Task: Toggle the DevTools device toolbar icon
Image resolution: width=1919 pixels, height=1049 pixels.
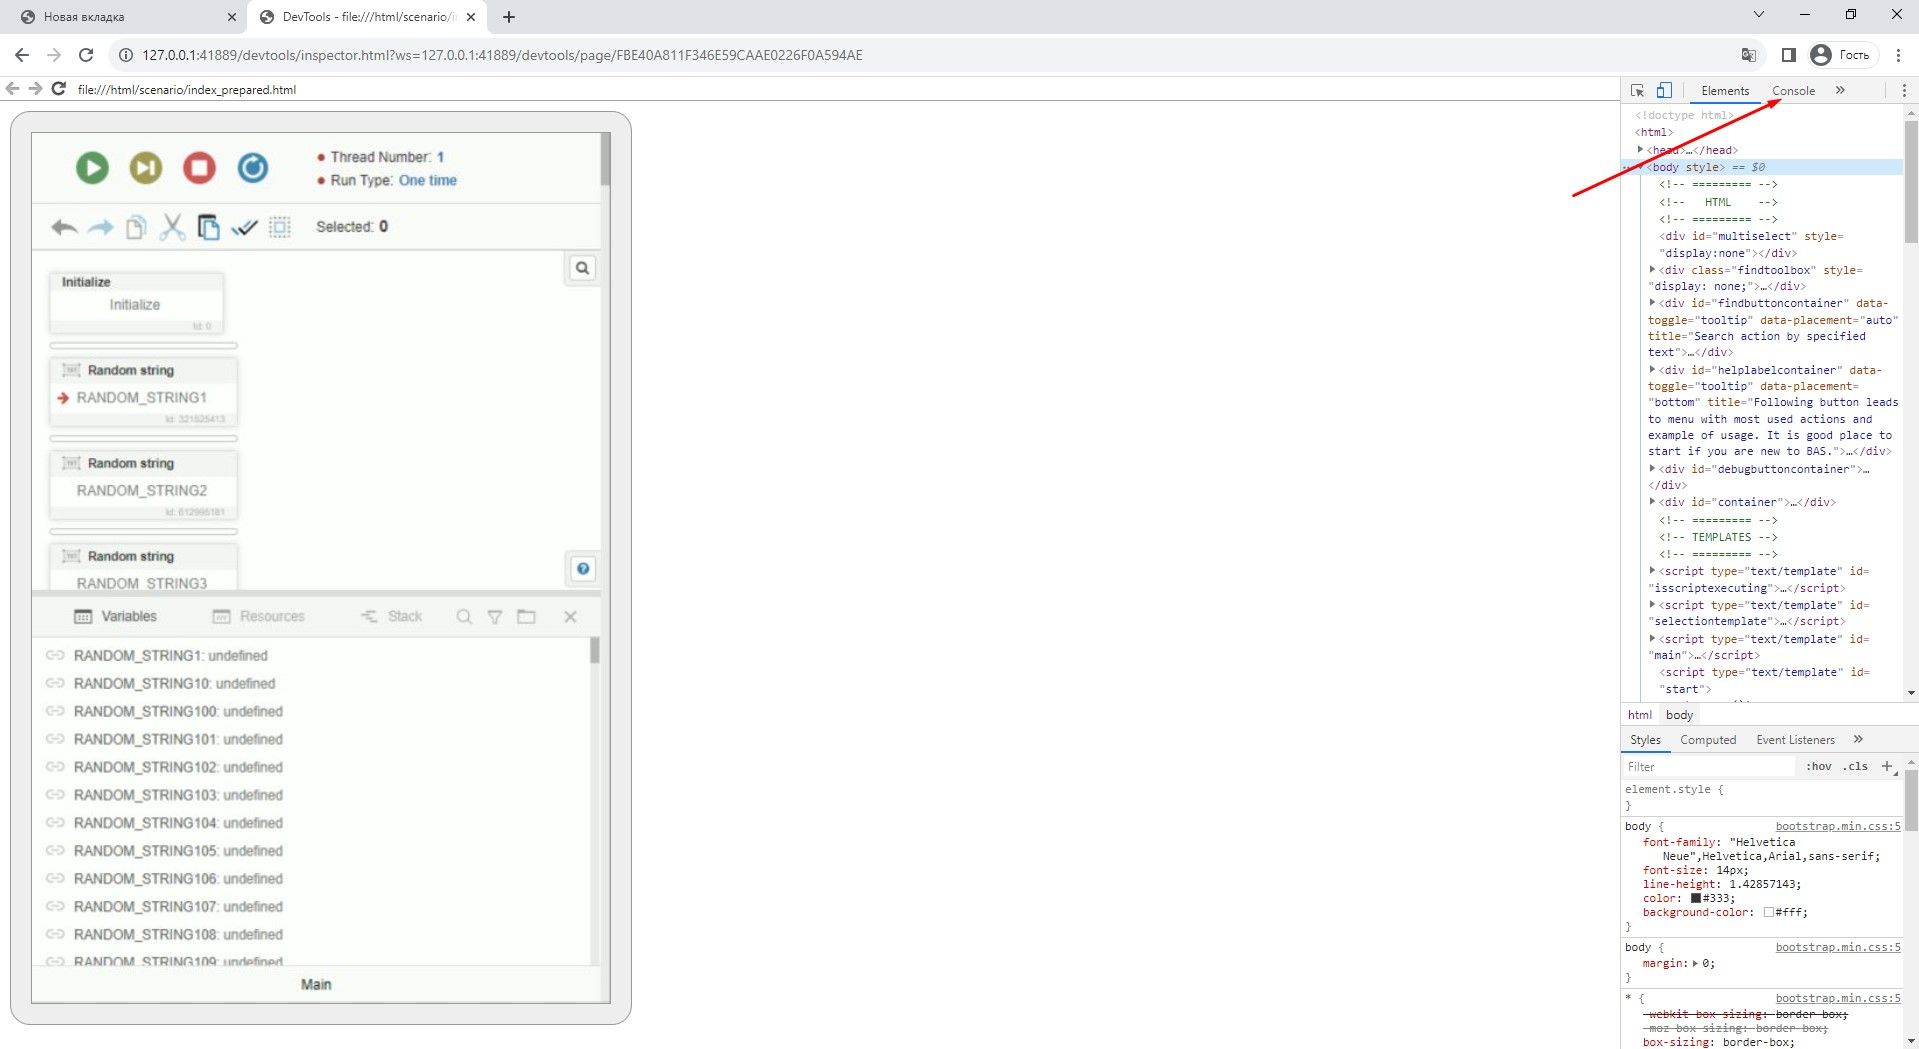Action: [1664, 91]
